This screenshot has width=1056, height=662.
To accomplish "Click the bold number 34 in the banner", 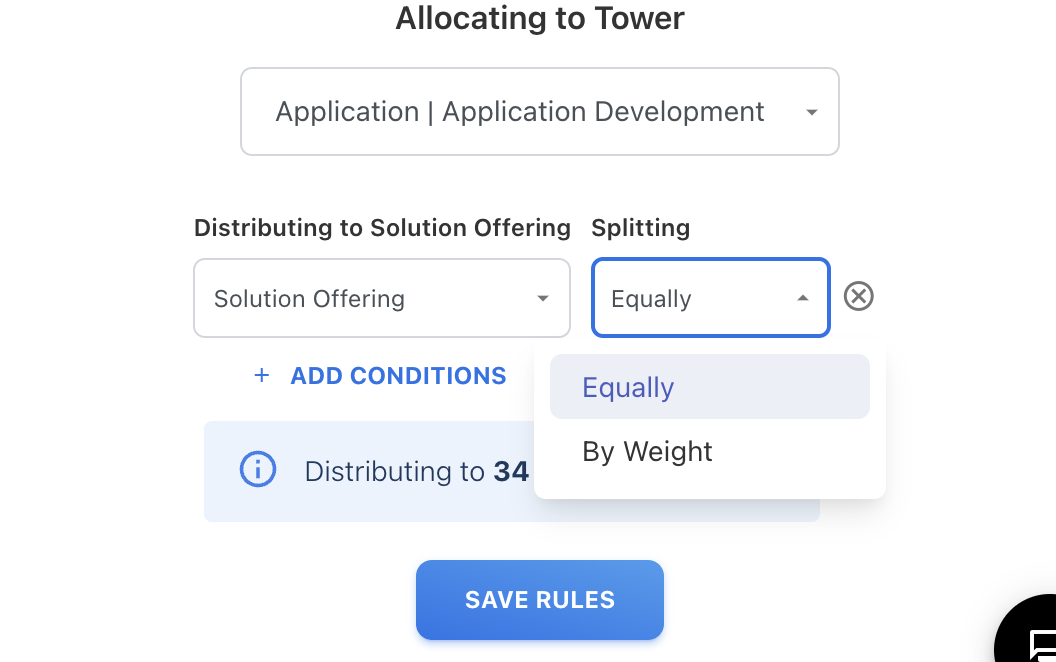I will (511, 471).
